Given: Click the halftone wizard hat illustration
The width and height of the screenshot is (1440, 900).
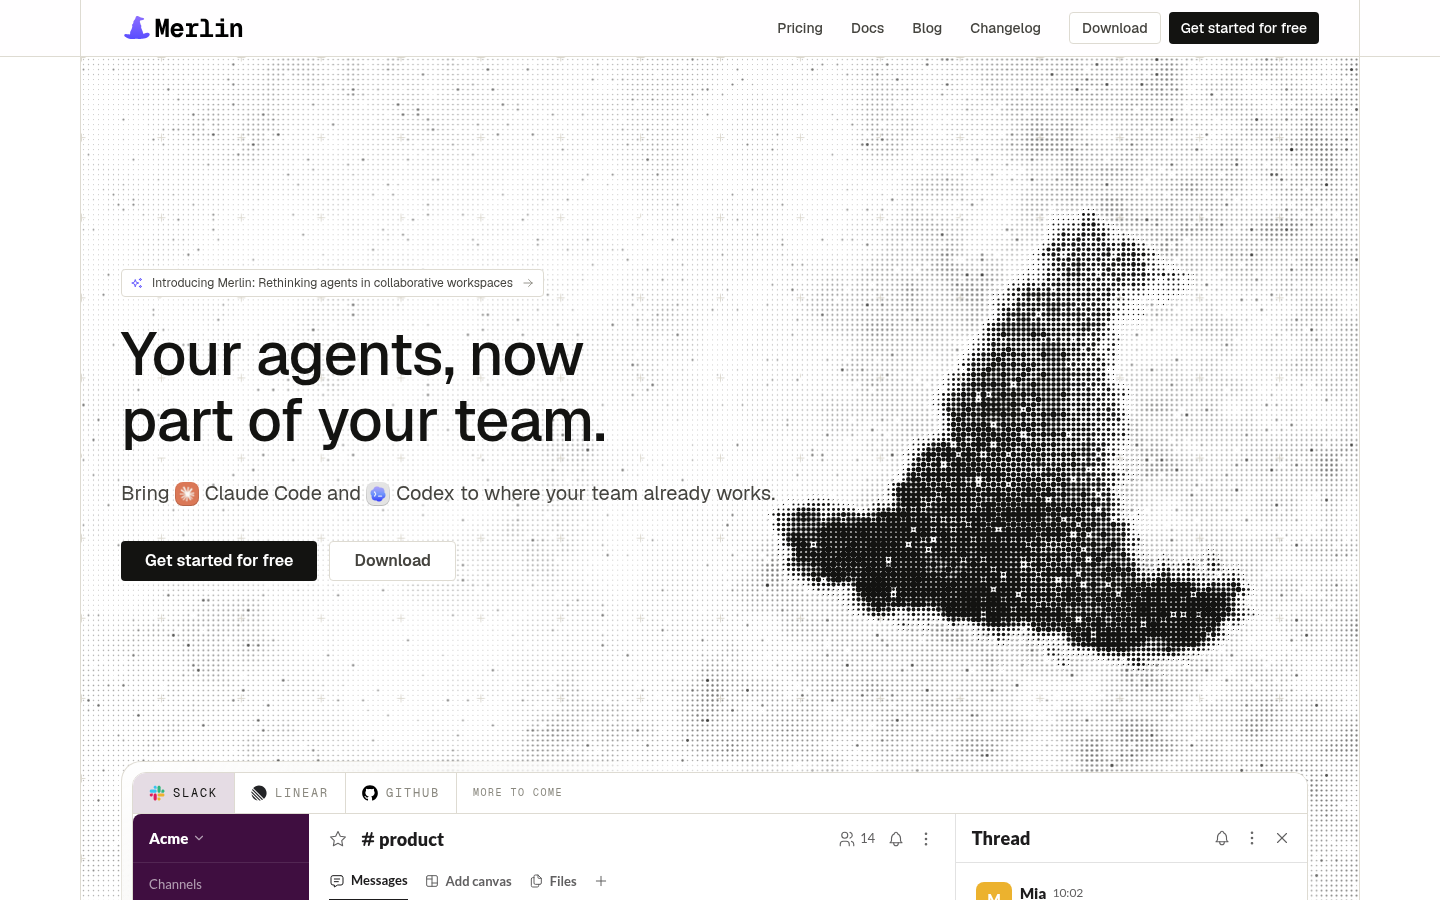Looking at the screenshot, I should click(x=1012, y=440).
